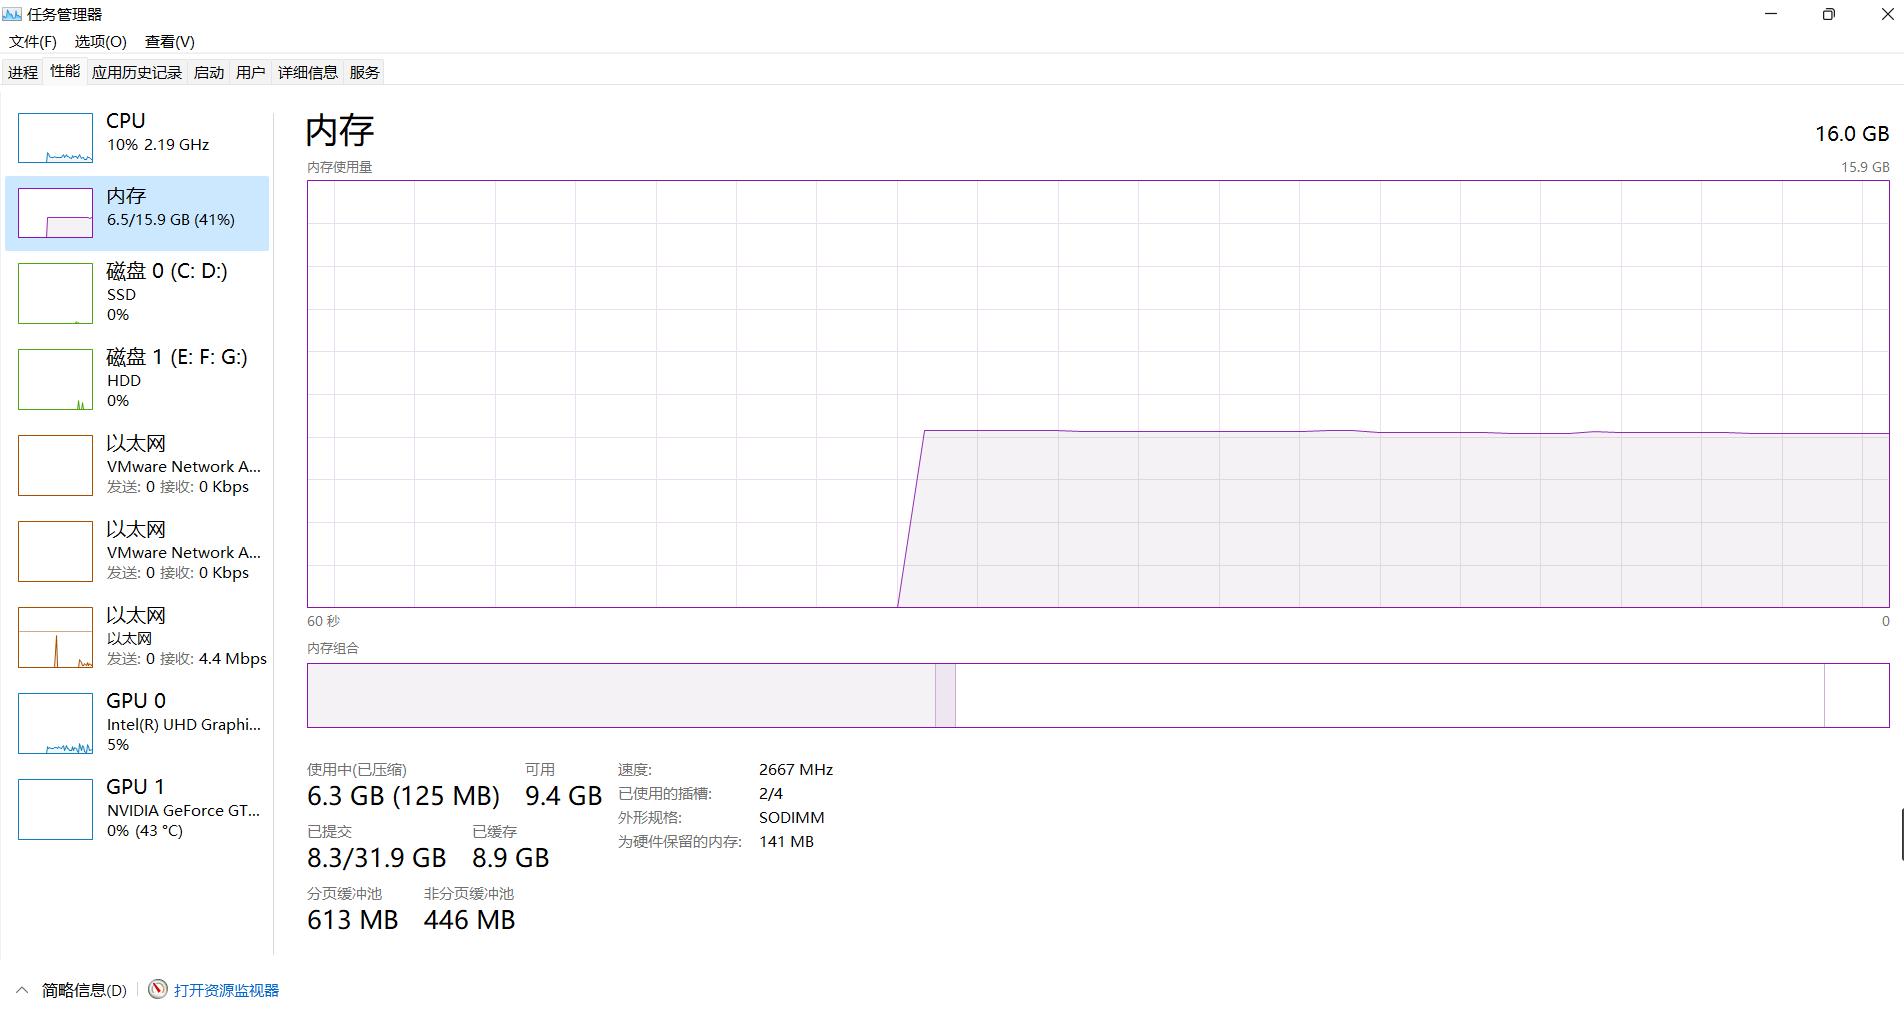Select the 磁盘 1 (E: F: G:) graph thumbnail
1904x1017 pixels.
pos(55,379)
